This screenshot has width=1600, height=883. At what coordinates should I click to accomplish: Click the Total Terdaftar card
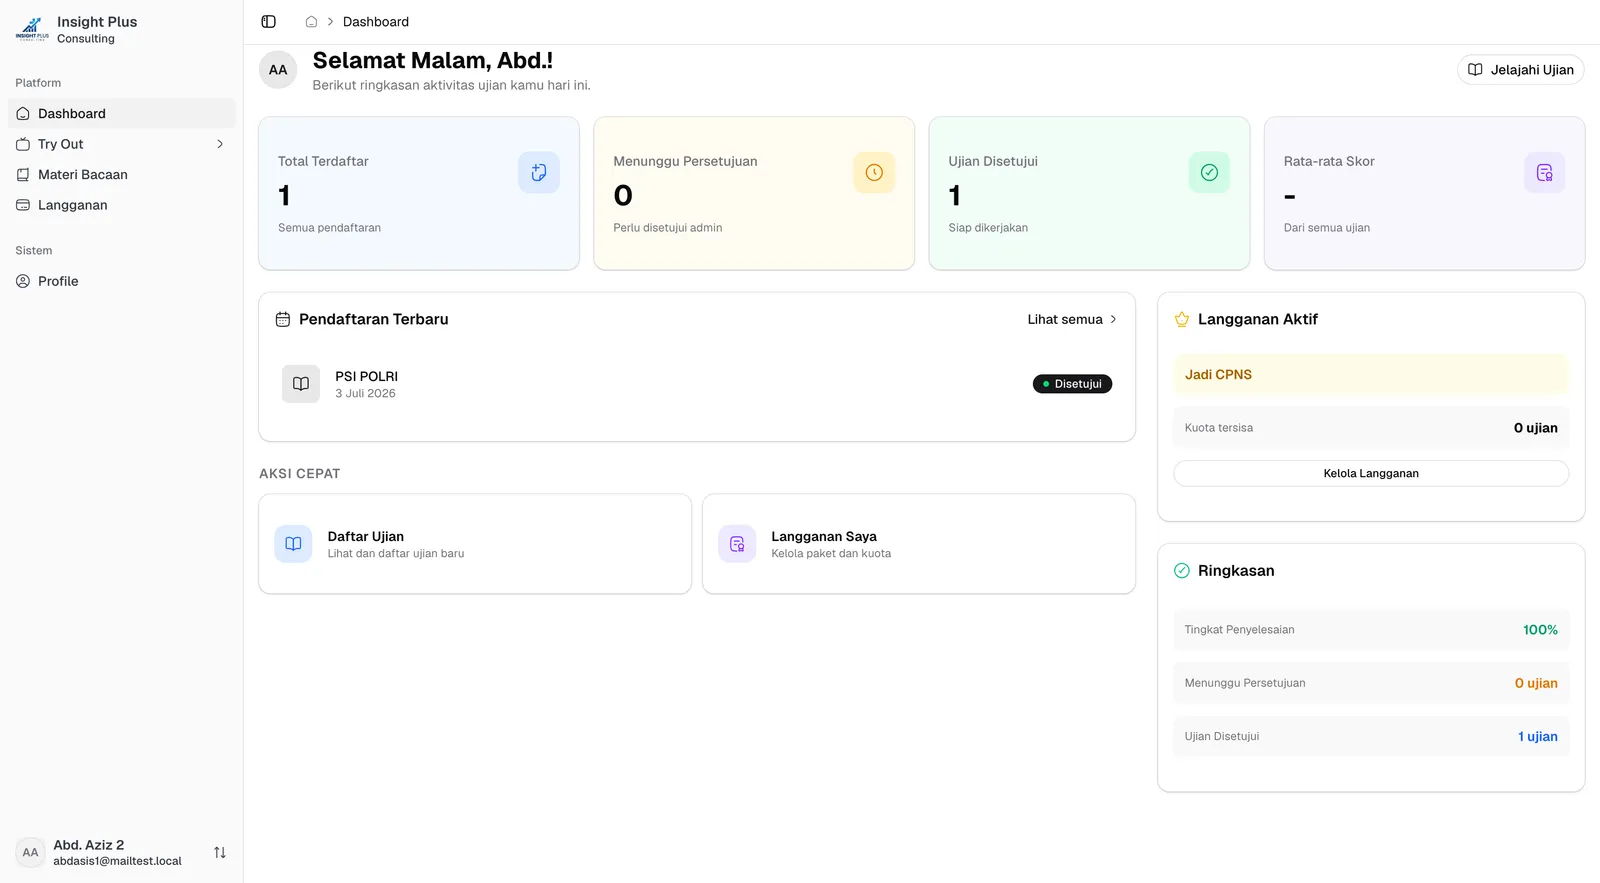pos(419,193)
